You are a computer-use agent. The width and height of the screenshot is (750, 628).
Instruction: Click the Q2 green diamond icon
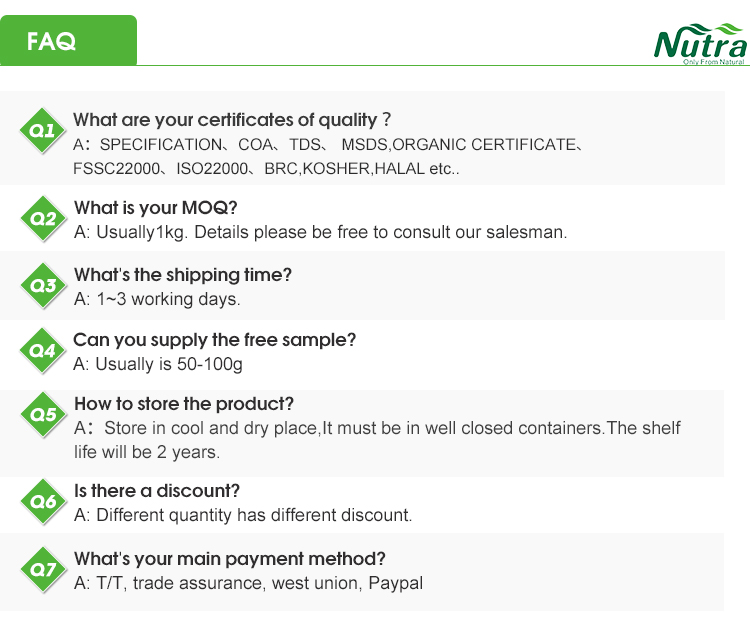42,219
